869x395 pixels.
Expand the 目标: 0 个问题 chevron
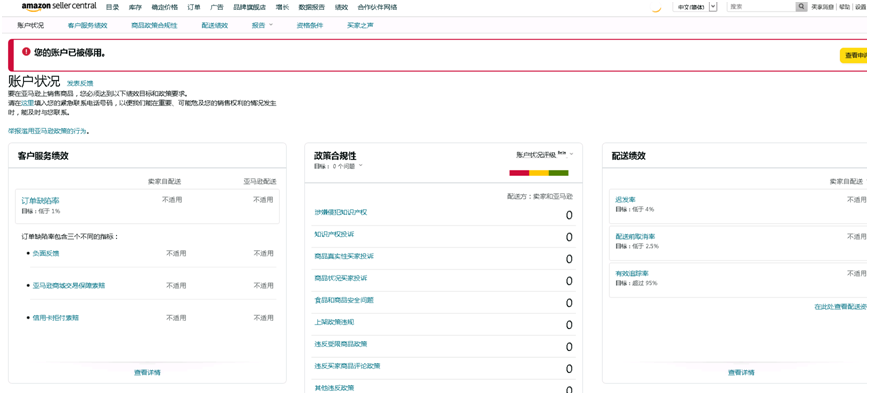361,166
